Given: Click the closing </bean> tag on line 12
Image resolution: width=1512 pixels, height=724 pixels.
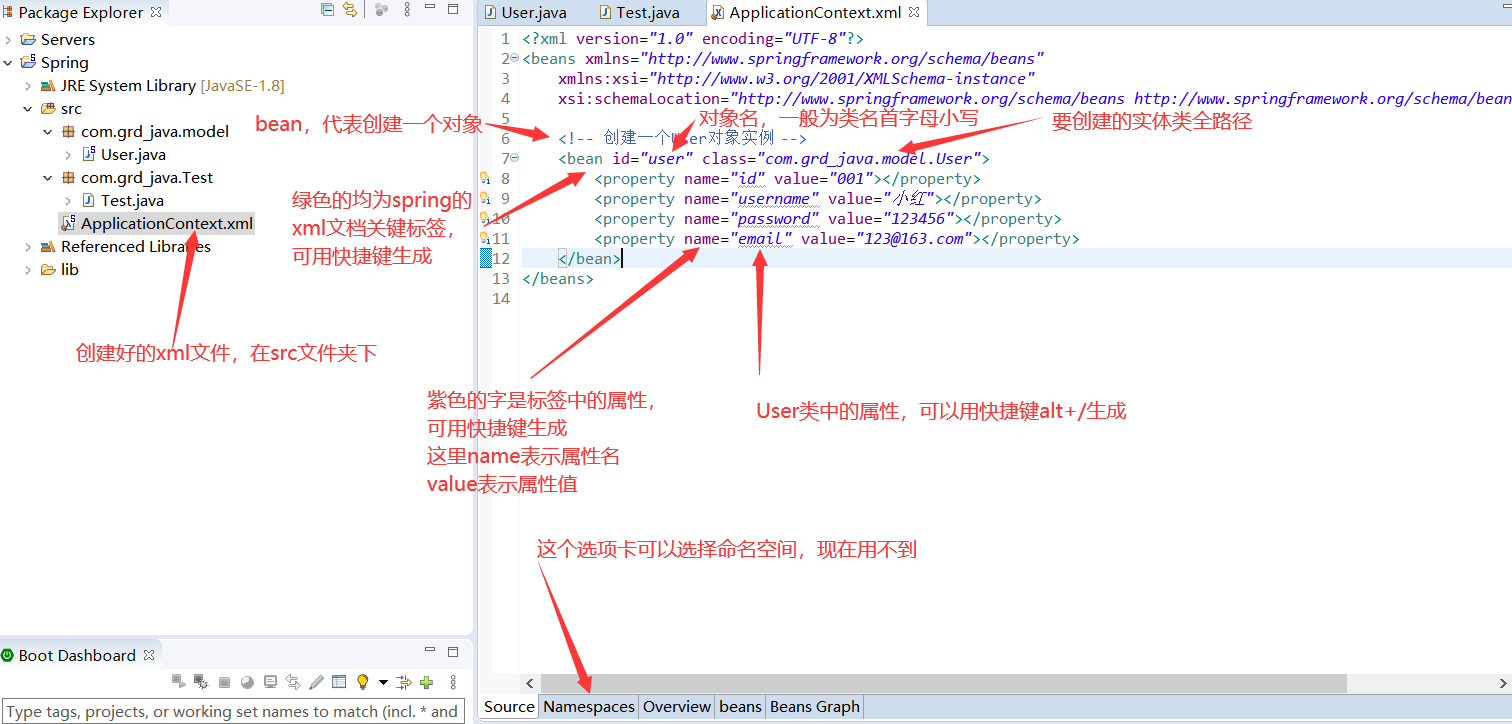Looking at the screenshot, I should coord(589,259).
